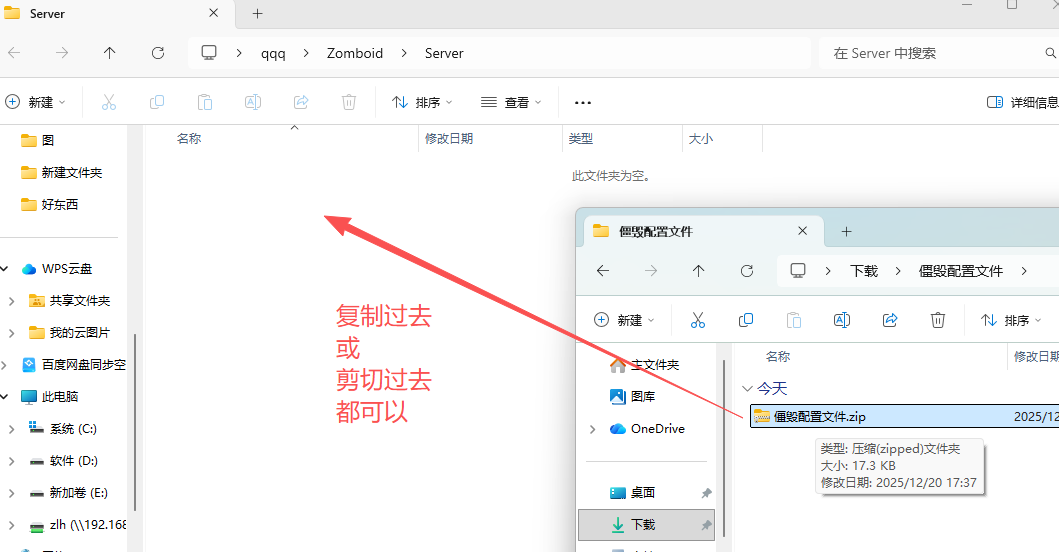Collapse the 今天 group in file list
This screenshot has width=1059, height=552.
pos(747,388)
